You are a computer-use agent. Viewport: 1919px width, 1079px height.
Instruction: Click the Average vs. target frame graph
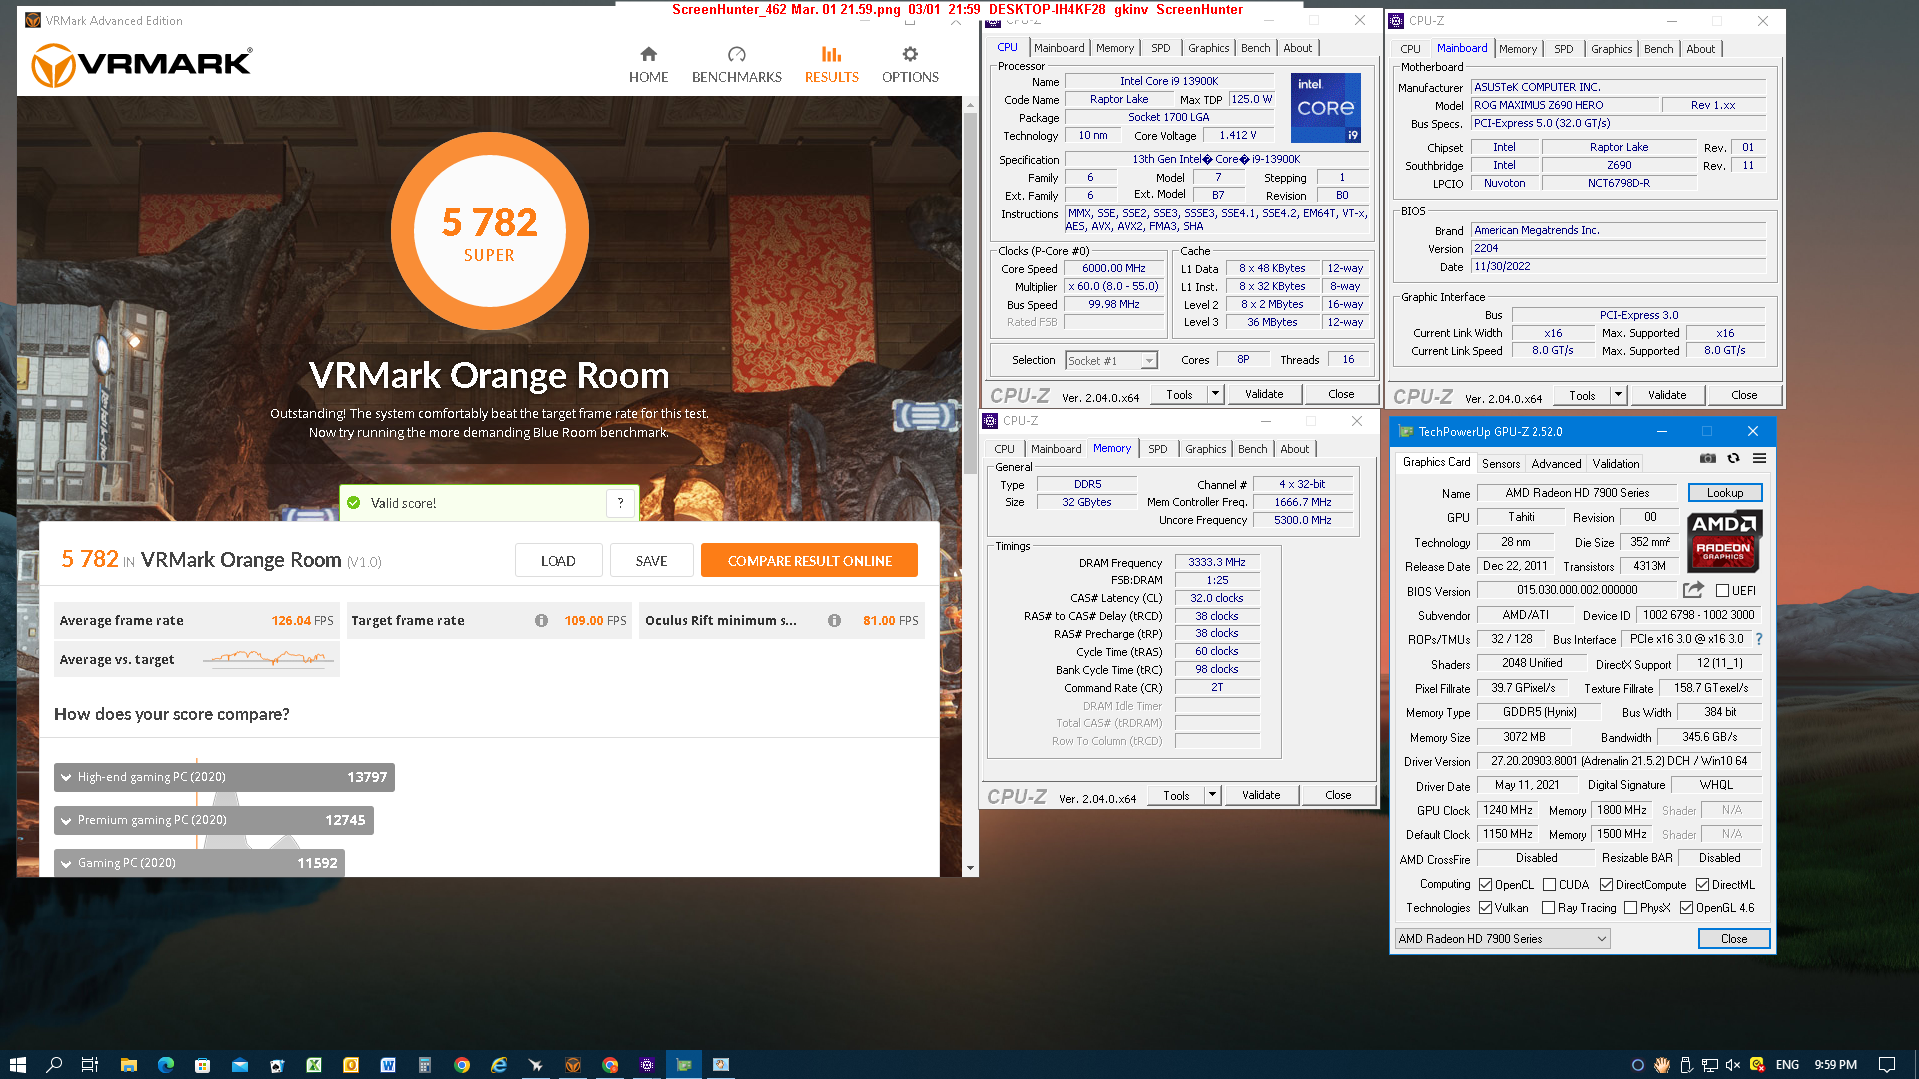268,659
